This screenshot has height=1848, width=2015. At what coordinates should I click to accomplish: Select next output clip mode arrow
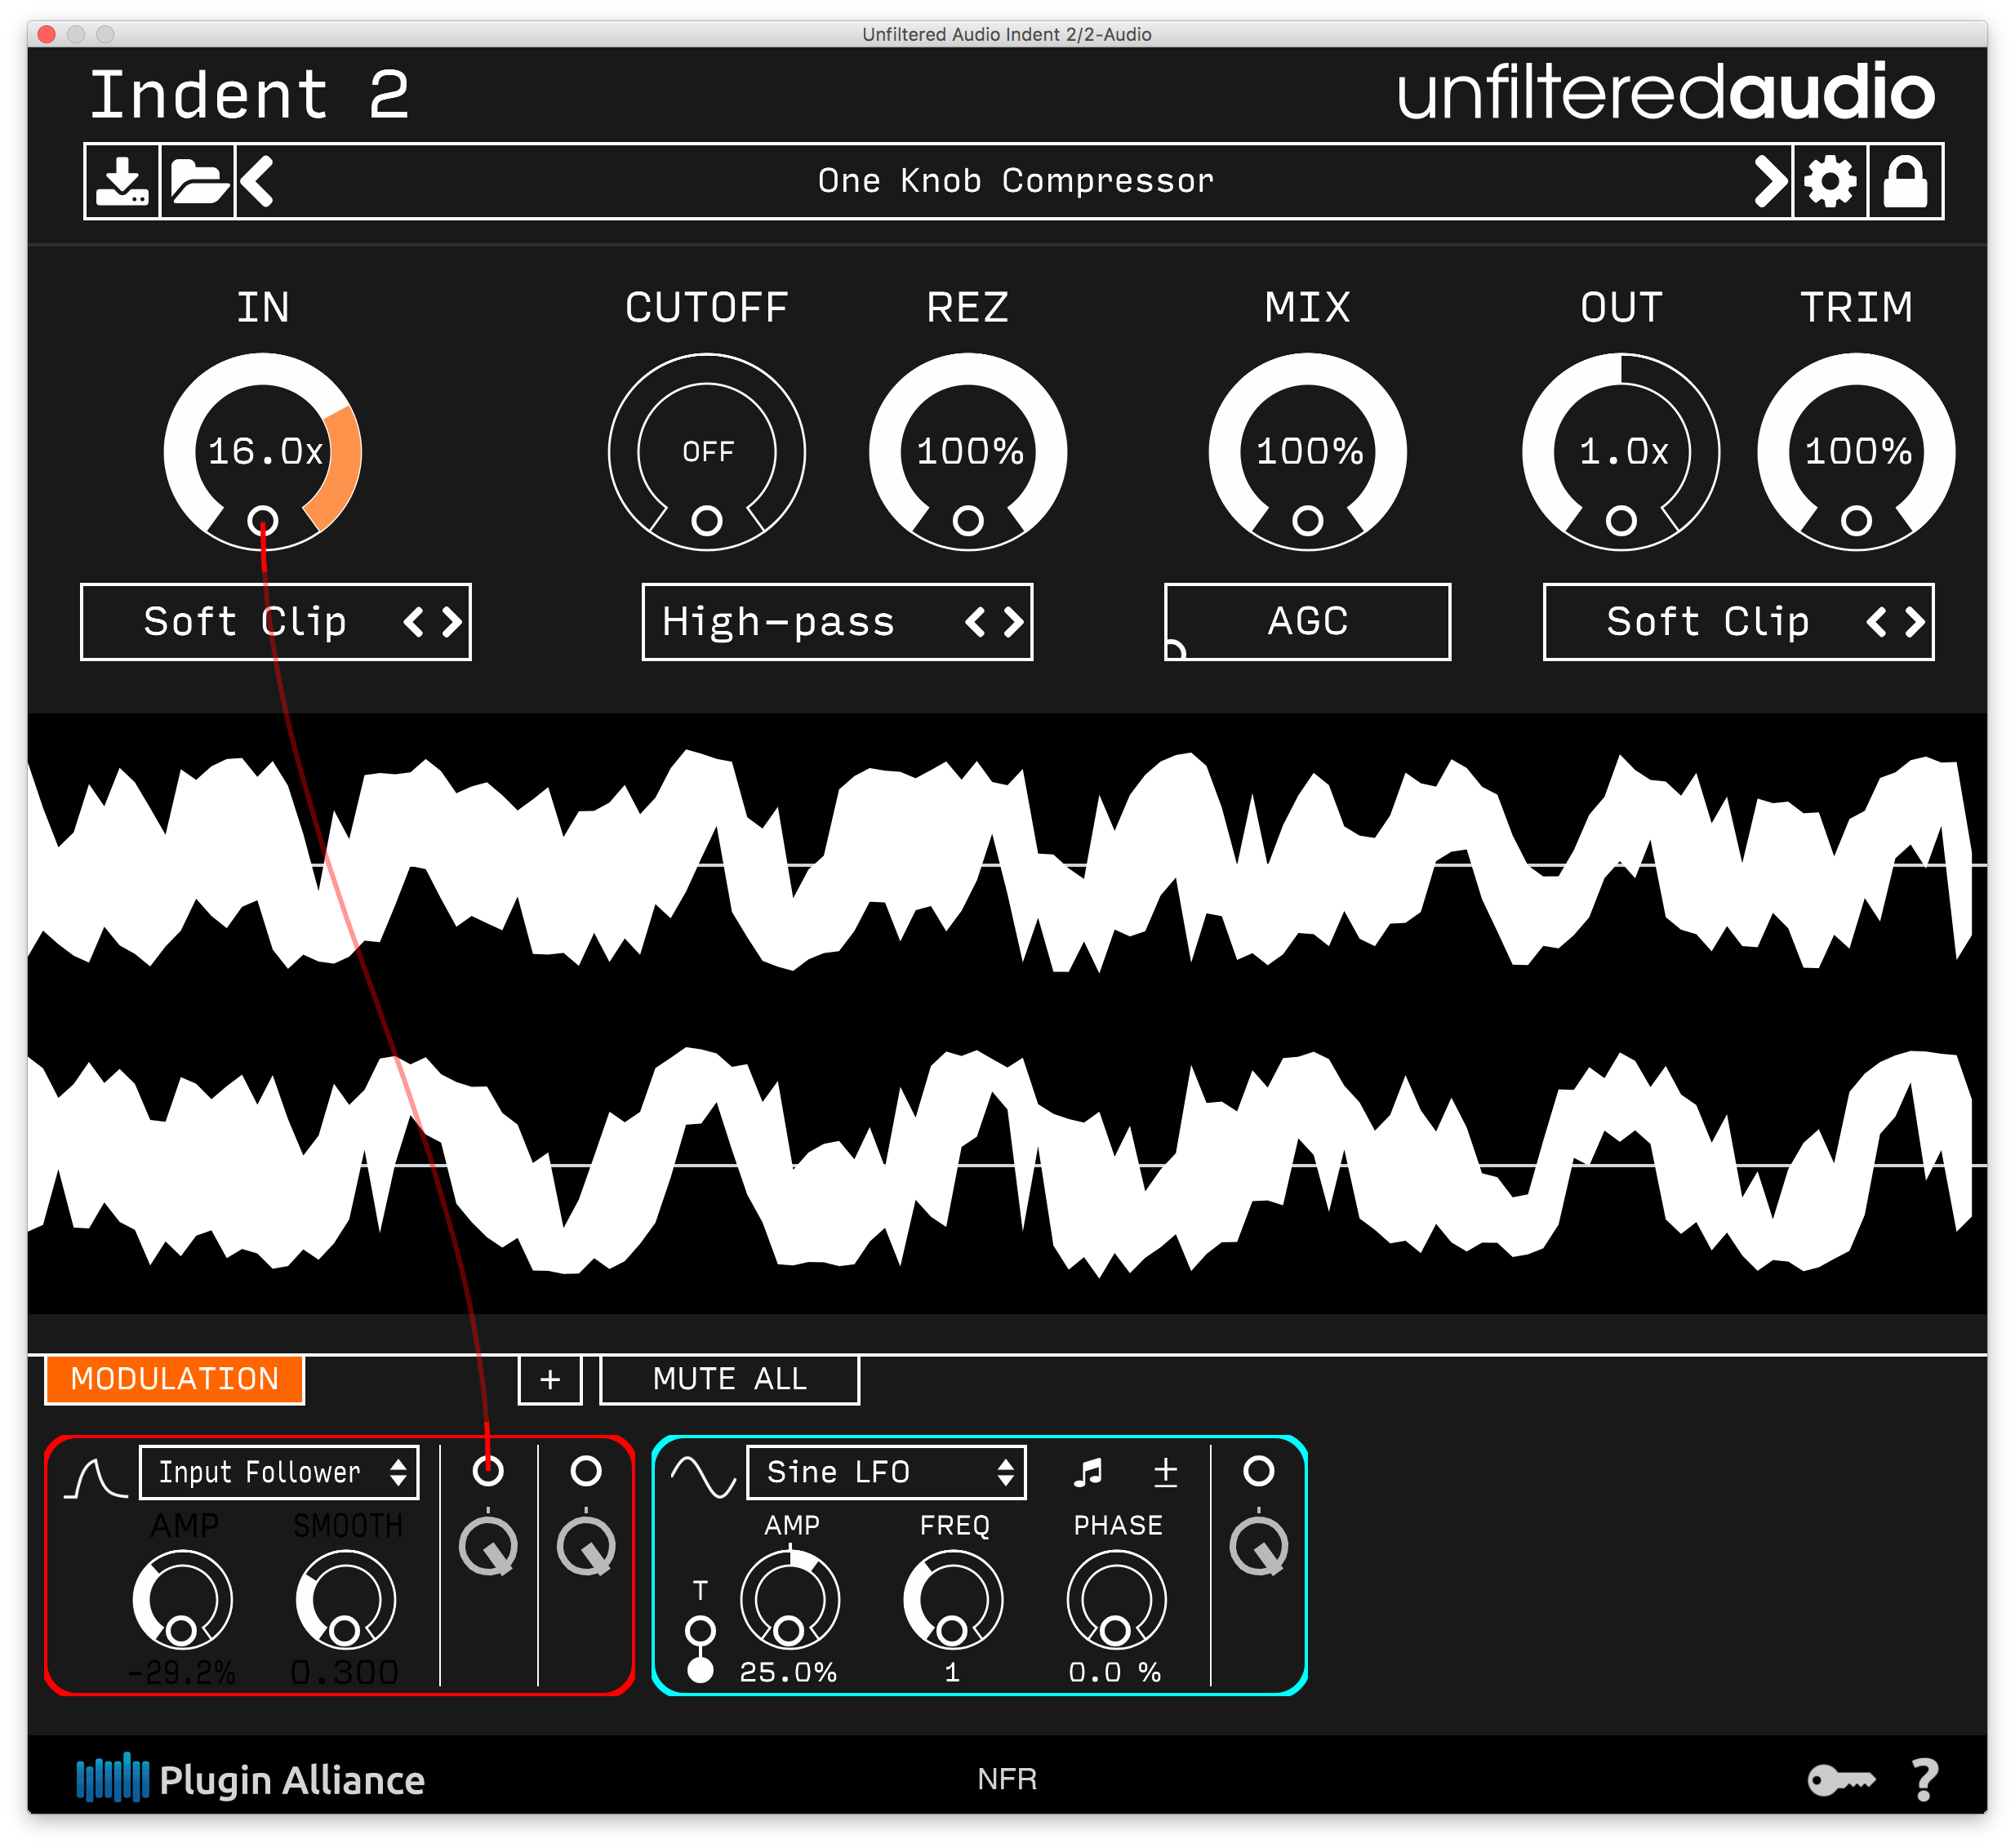tap(1915, 622)
